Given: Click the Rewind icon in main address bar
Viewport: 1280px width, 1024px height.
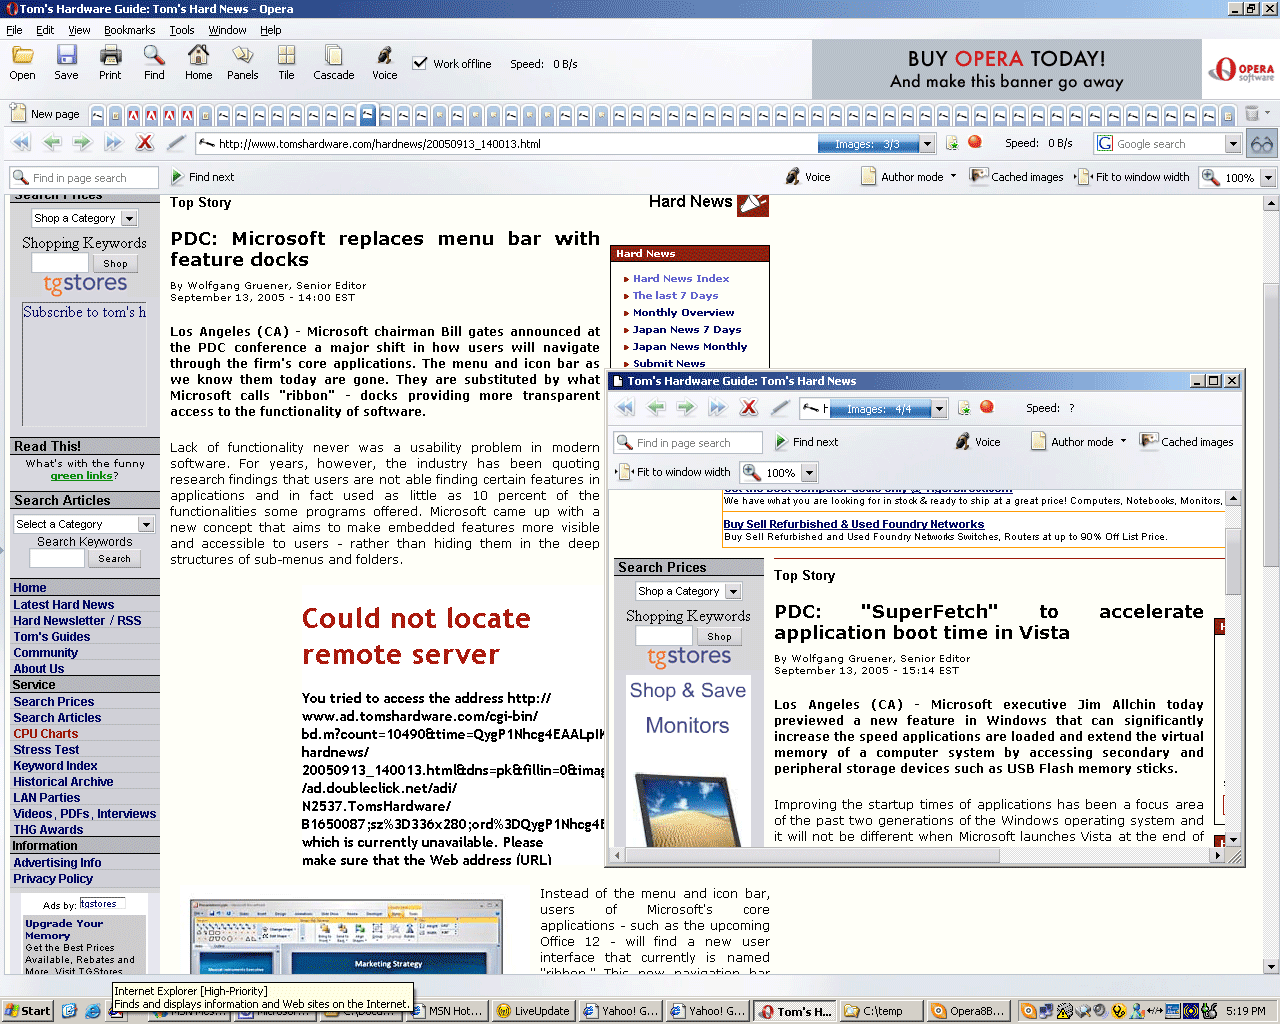Looking at the screenshot, I should [21, 143].
